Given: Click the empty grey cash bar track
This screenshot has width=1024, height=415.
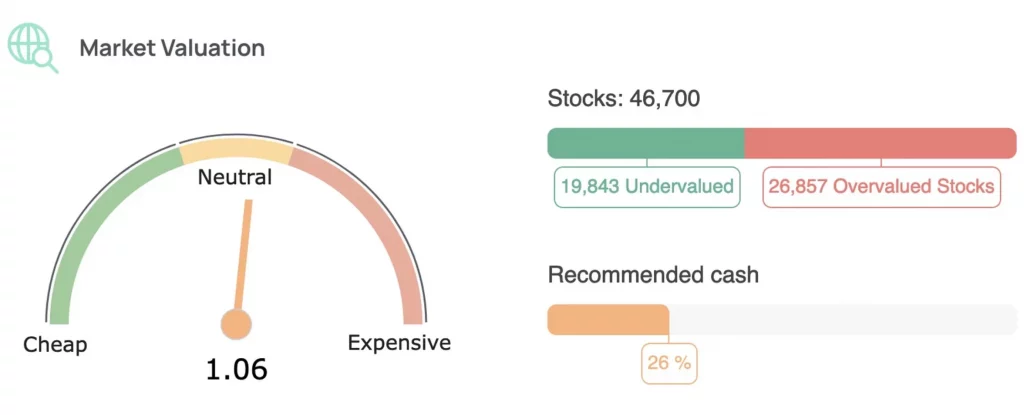Looking at the screenshot, I should 842,320.
